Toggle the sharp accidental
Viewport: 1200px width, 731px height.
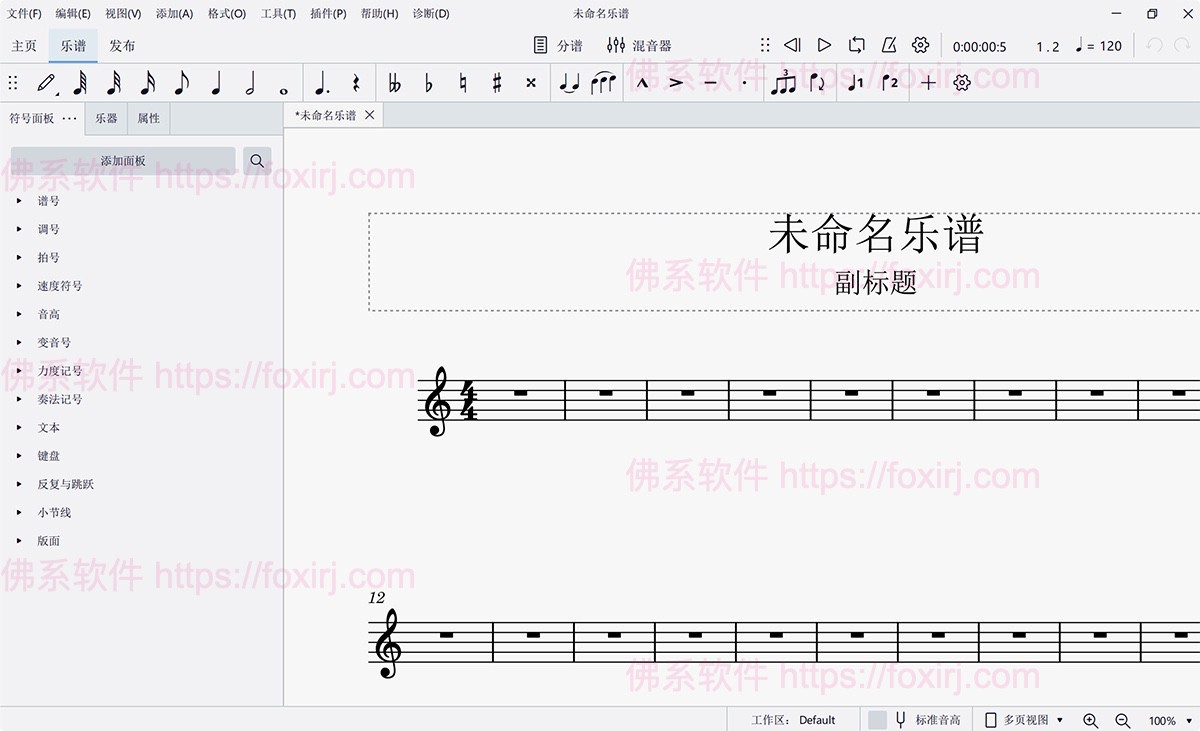[497, 83]
